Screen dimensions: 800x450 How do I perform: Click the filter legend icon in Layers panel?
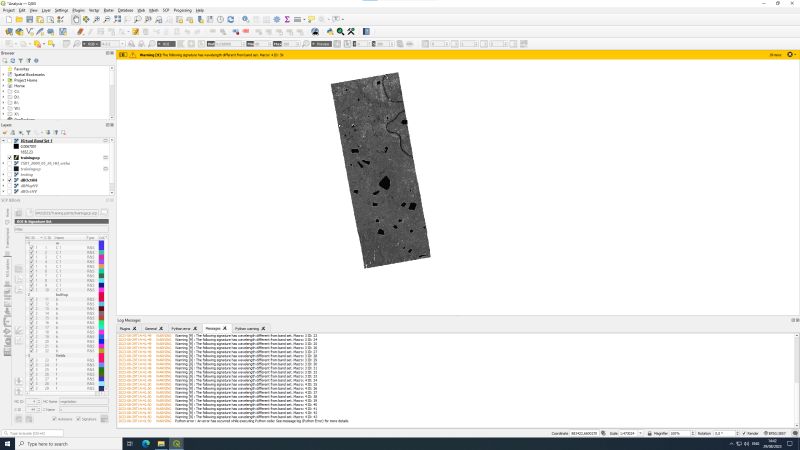point(29,133)
